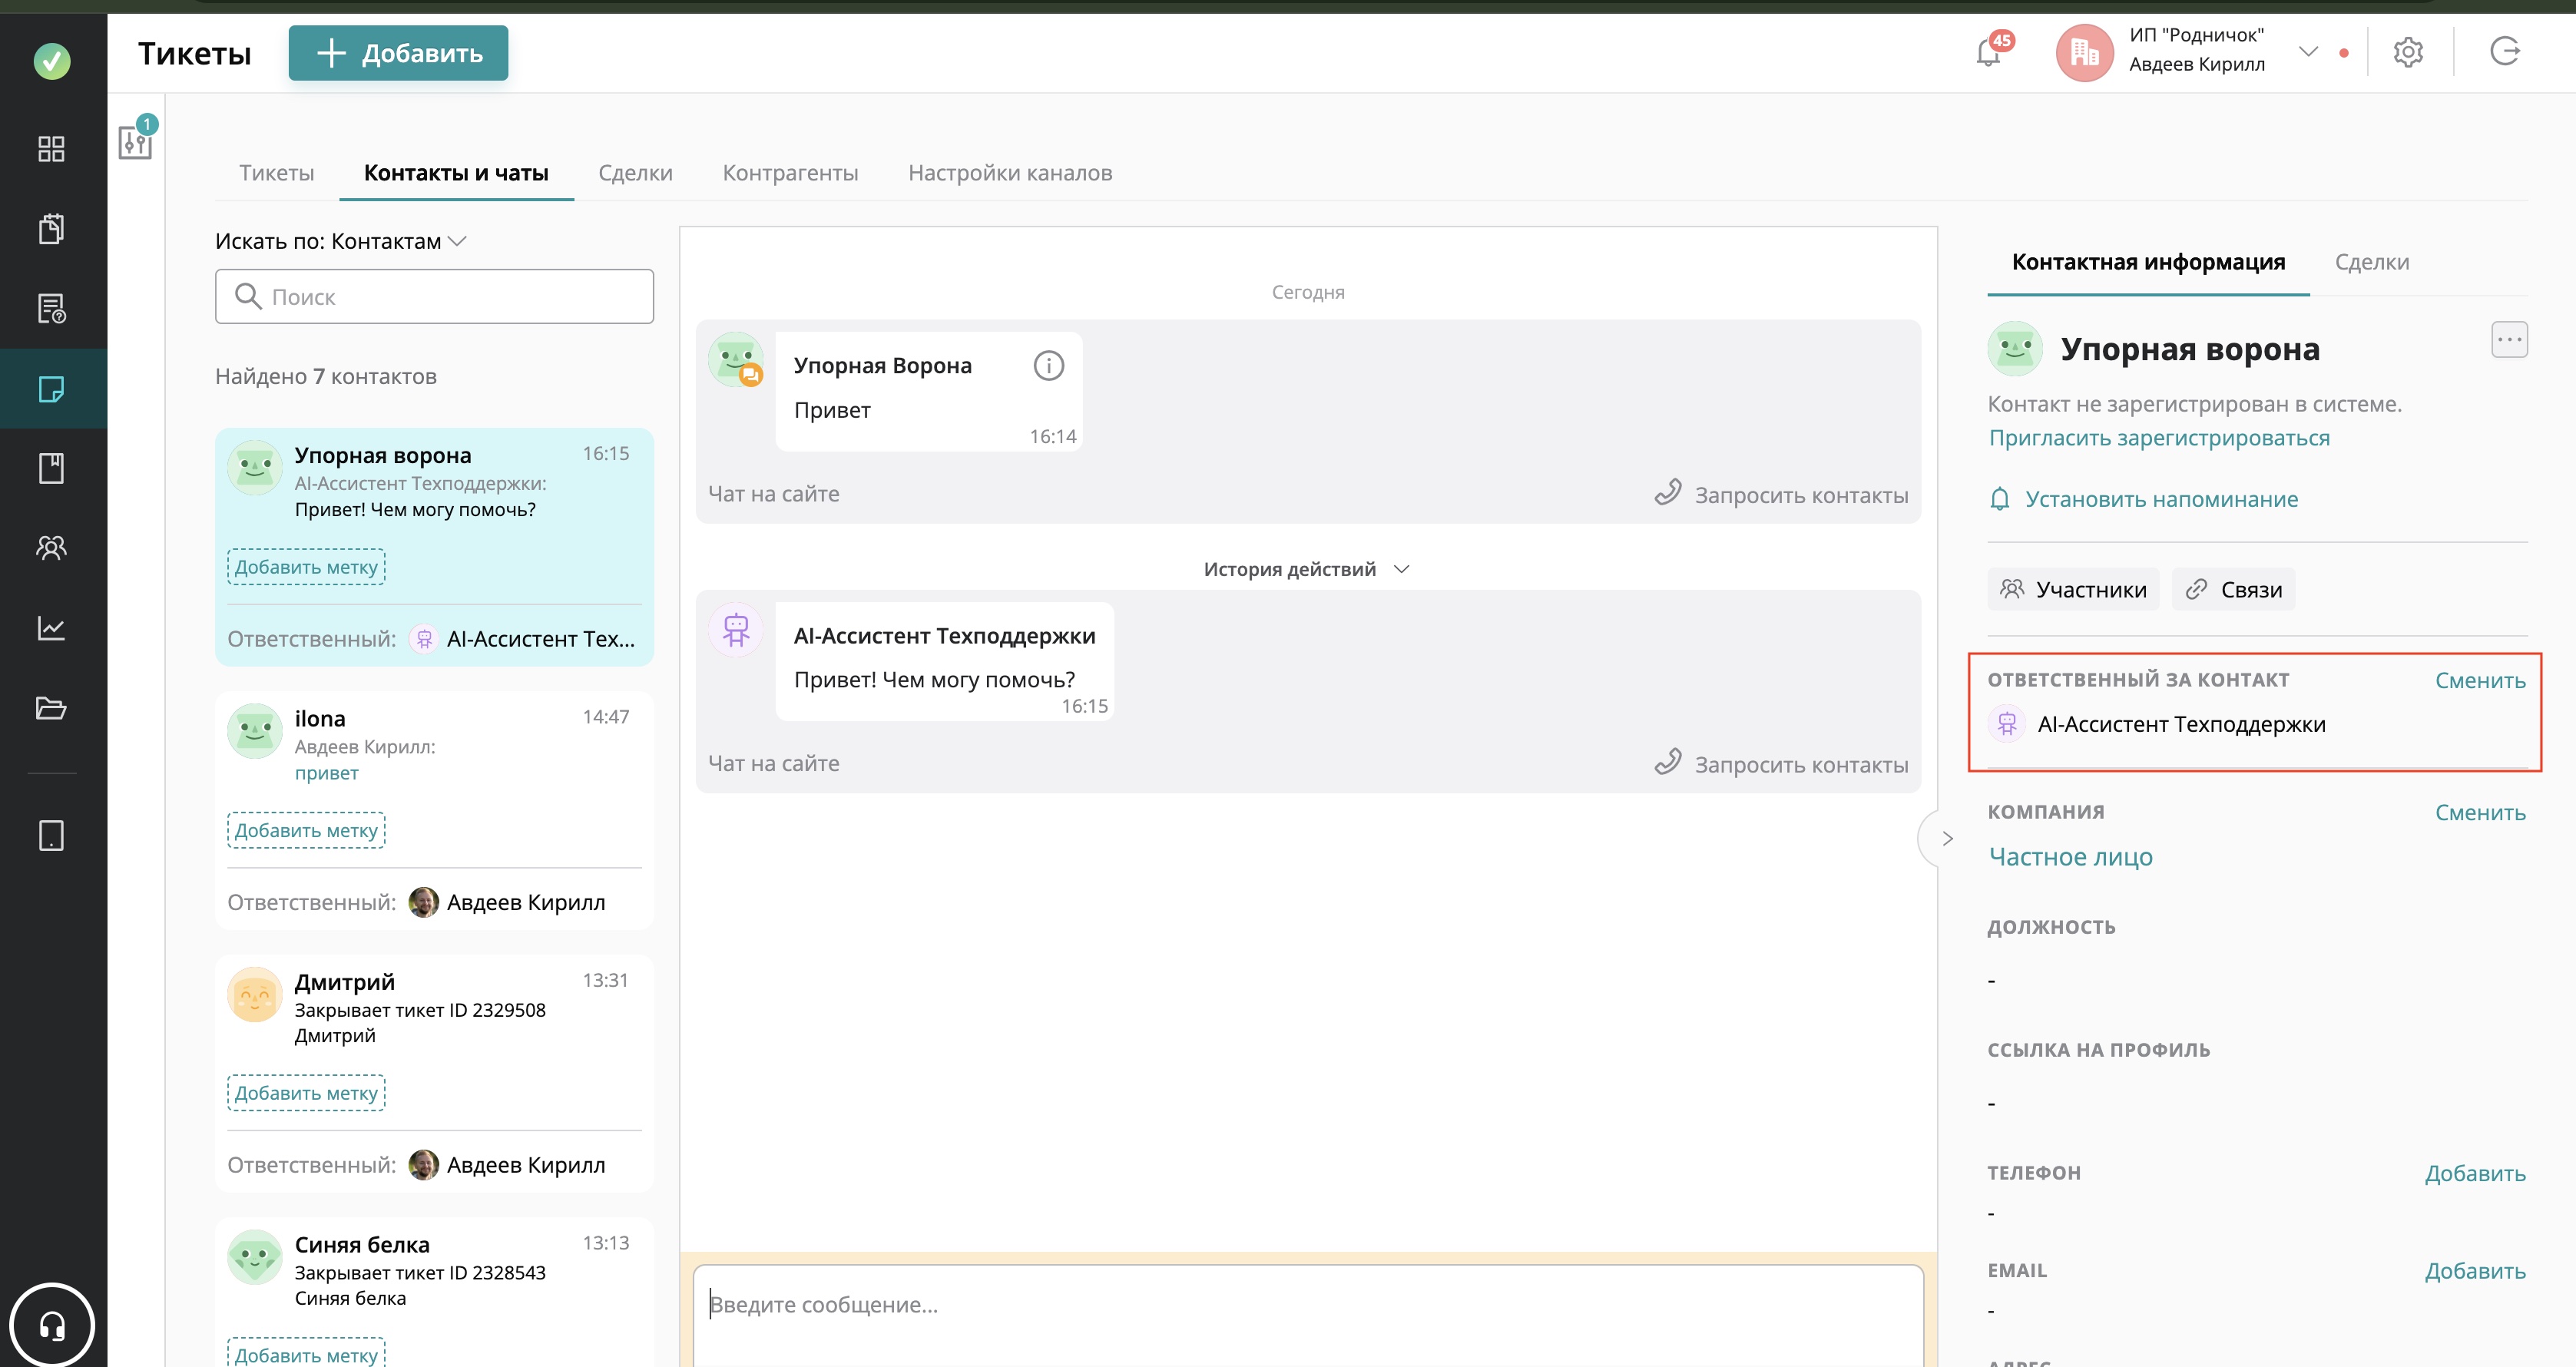Open the ИП Родничок account dropdown
Screen dimensions: 2576x1367
[2307, 51]
